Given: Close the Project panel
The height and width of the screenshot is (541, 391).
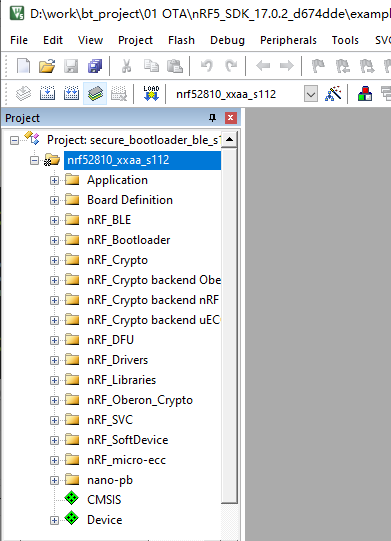Looking at the screenshot, I should tap(231, 118).
